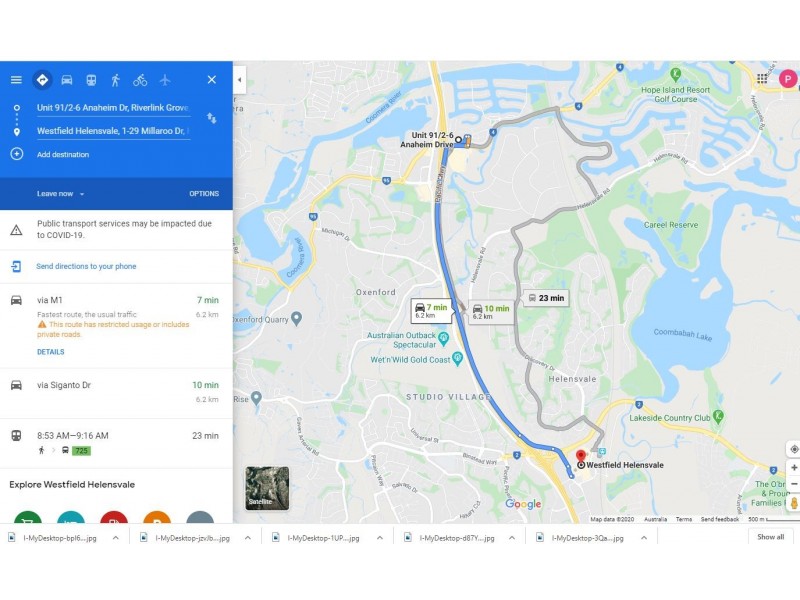Screen dimensions: 800x600
Task: Select the cycling travel mode icon
Action: click(140, 80)
